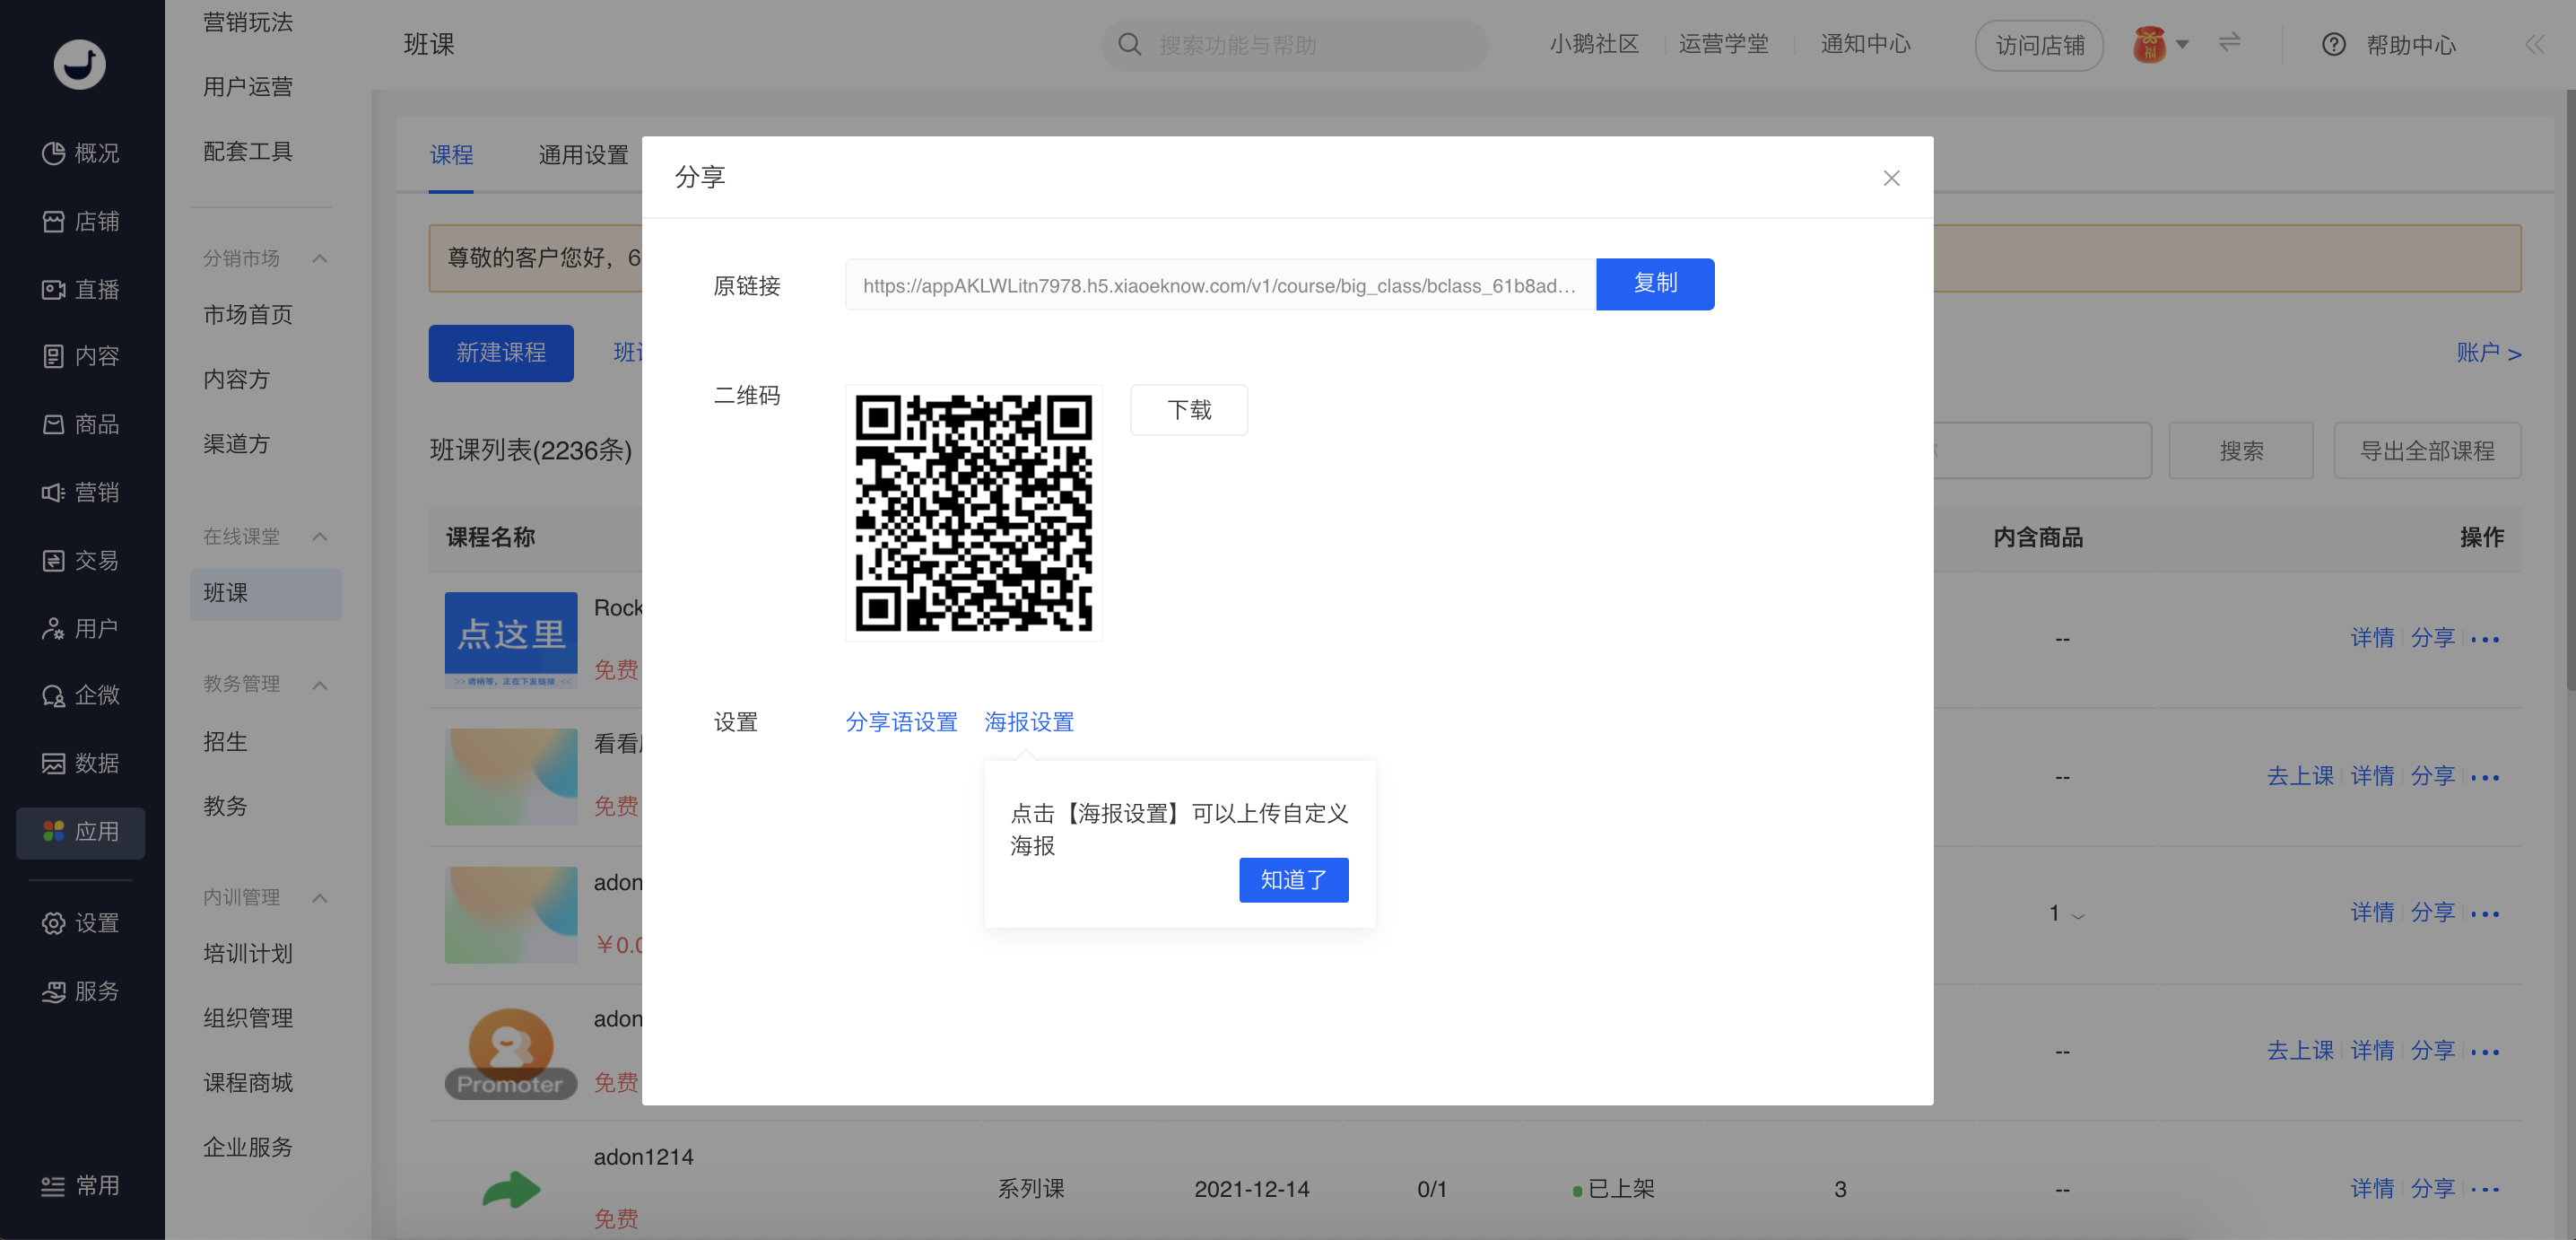Click the 新建课程 button
Image resolution: width=2576 pixels, height=1240 pixels.
coord(501,353)
